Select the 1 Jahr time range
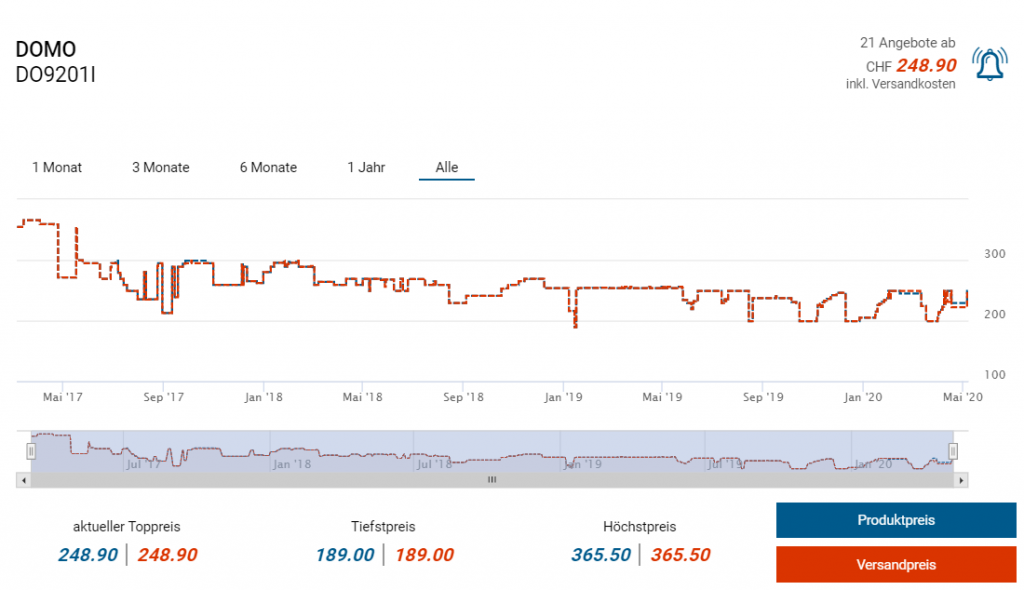The width and height of the screenshot is (1024, 590). 366,167
